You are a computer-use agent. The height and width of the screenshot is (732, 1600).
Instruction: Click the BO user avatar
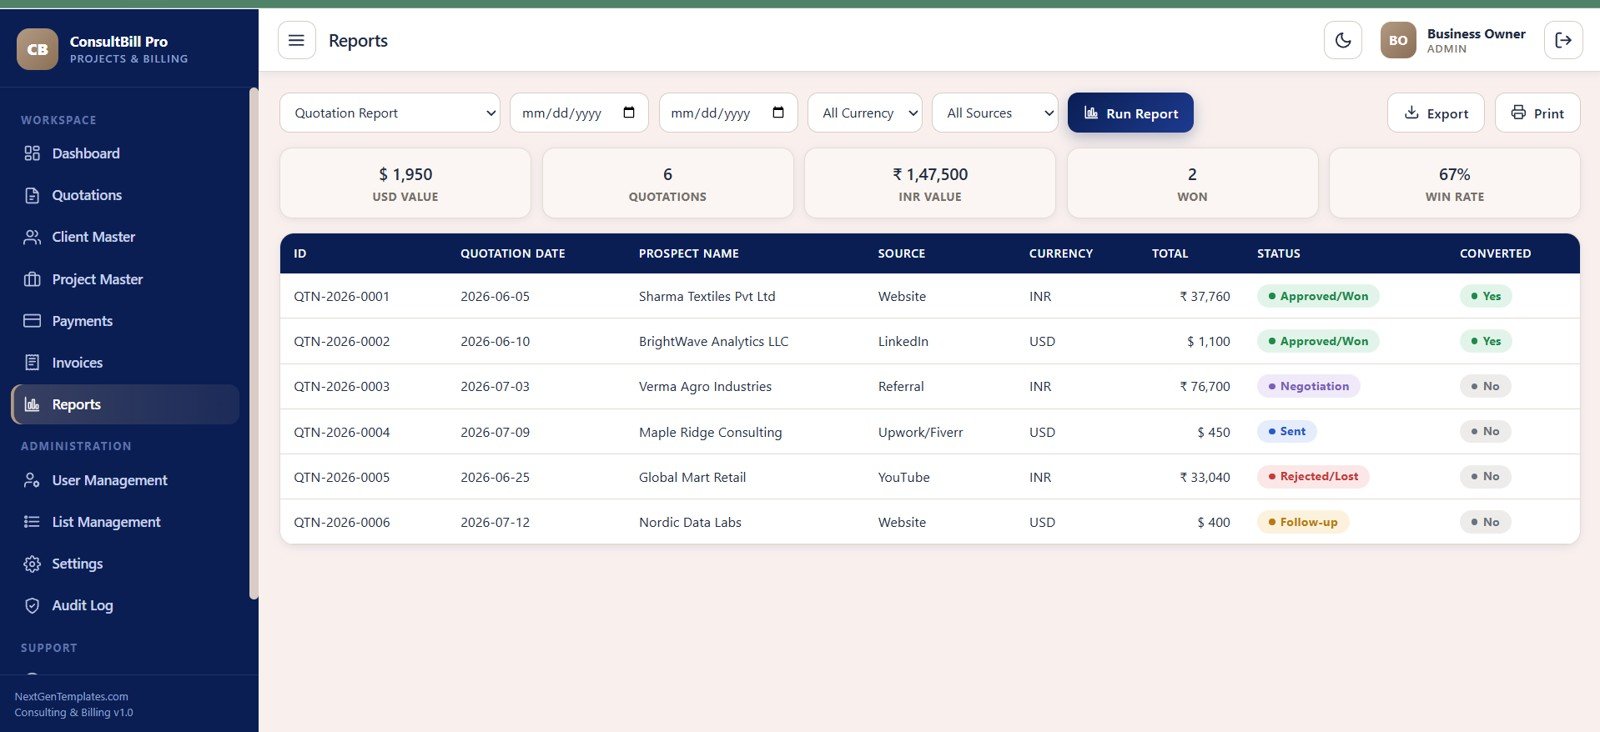click(1398, 40)
